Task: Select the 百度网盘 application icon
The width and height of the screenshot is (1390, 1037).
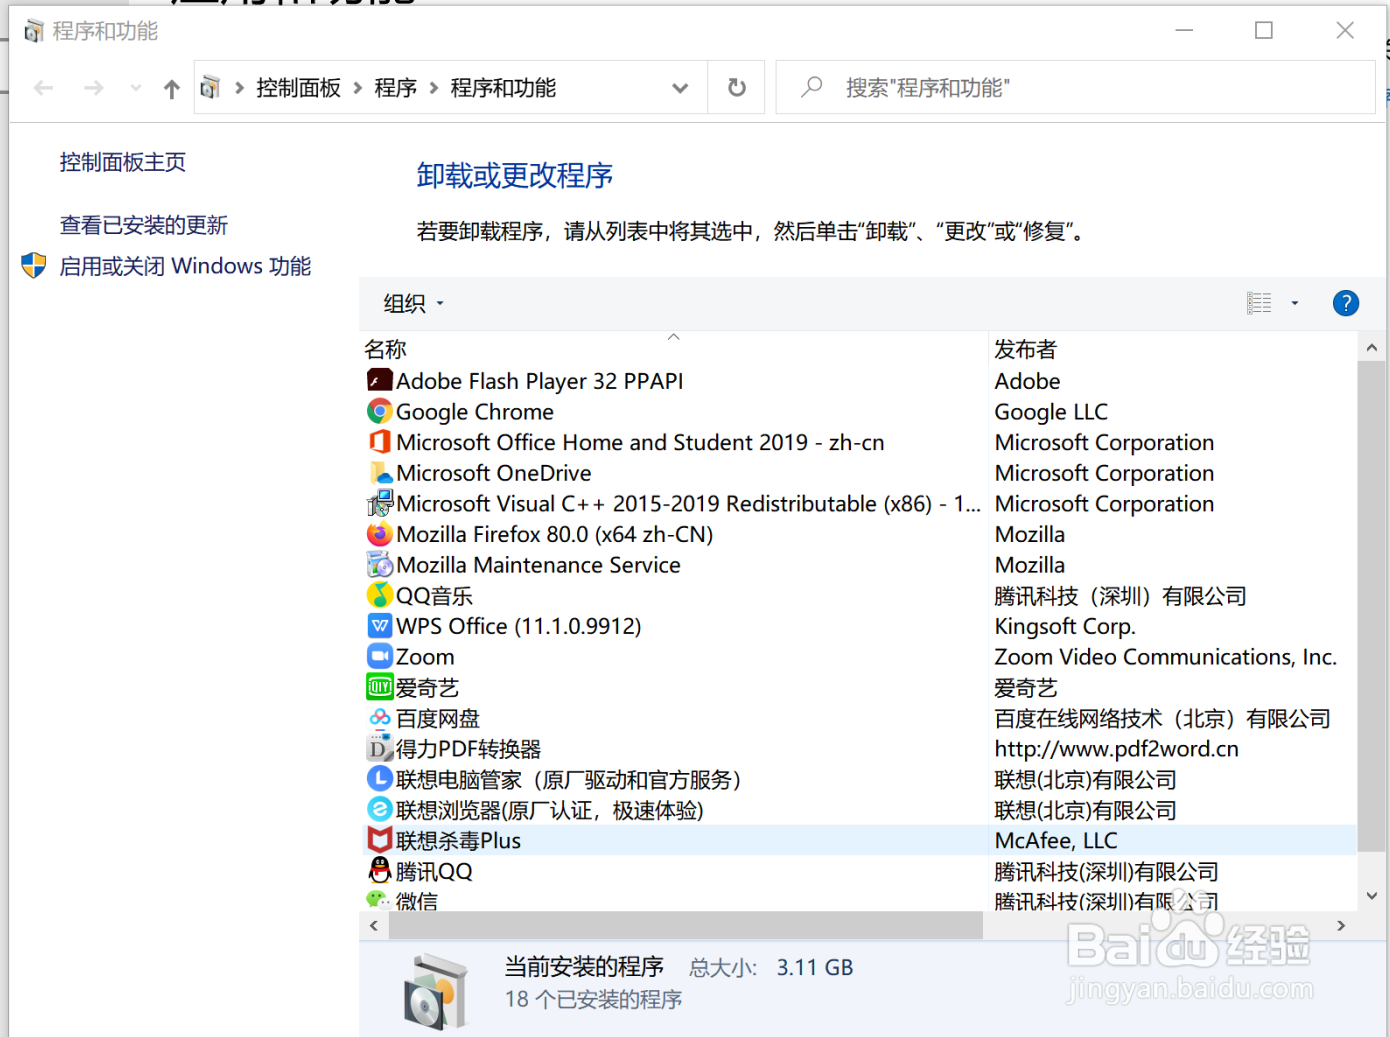Action: (x=379, y=718)
